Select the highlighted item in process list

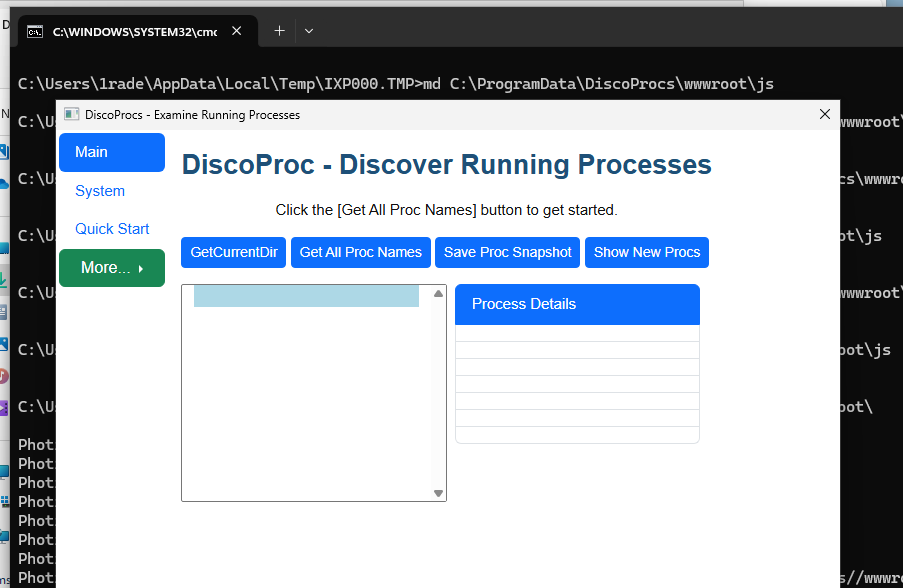[306, 296]
